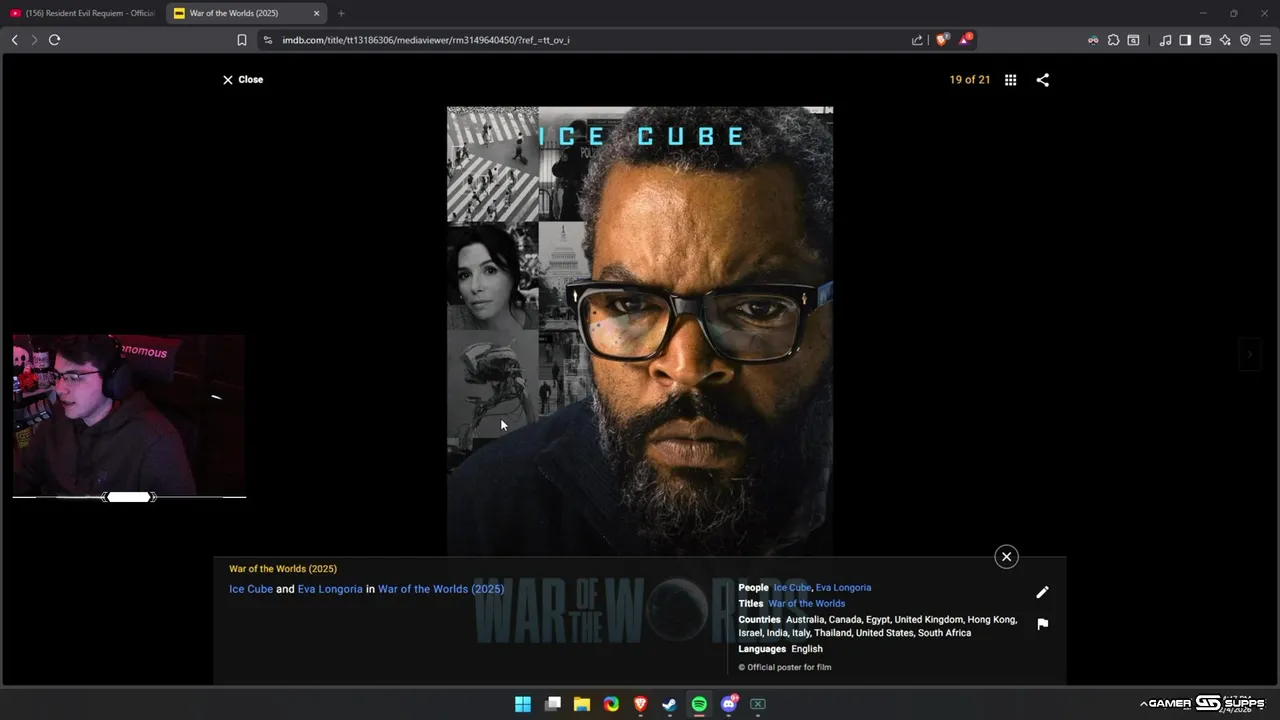Dismiss the image info panel
1280x720 pixels.
pos(1007,557)
